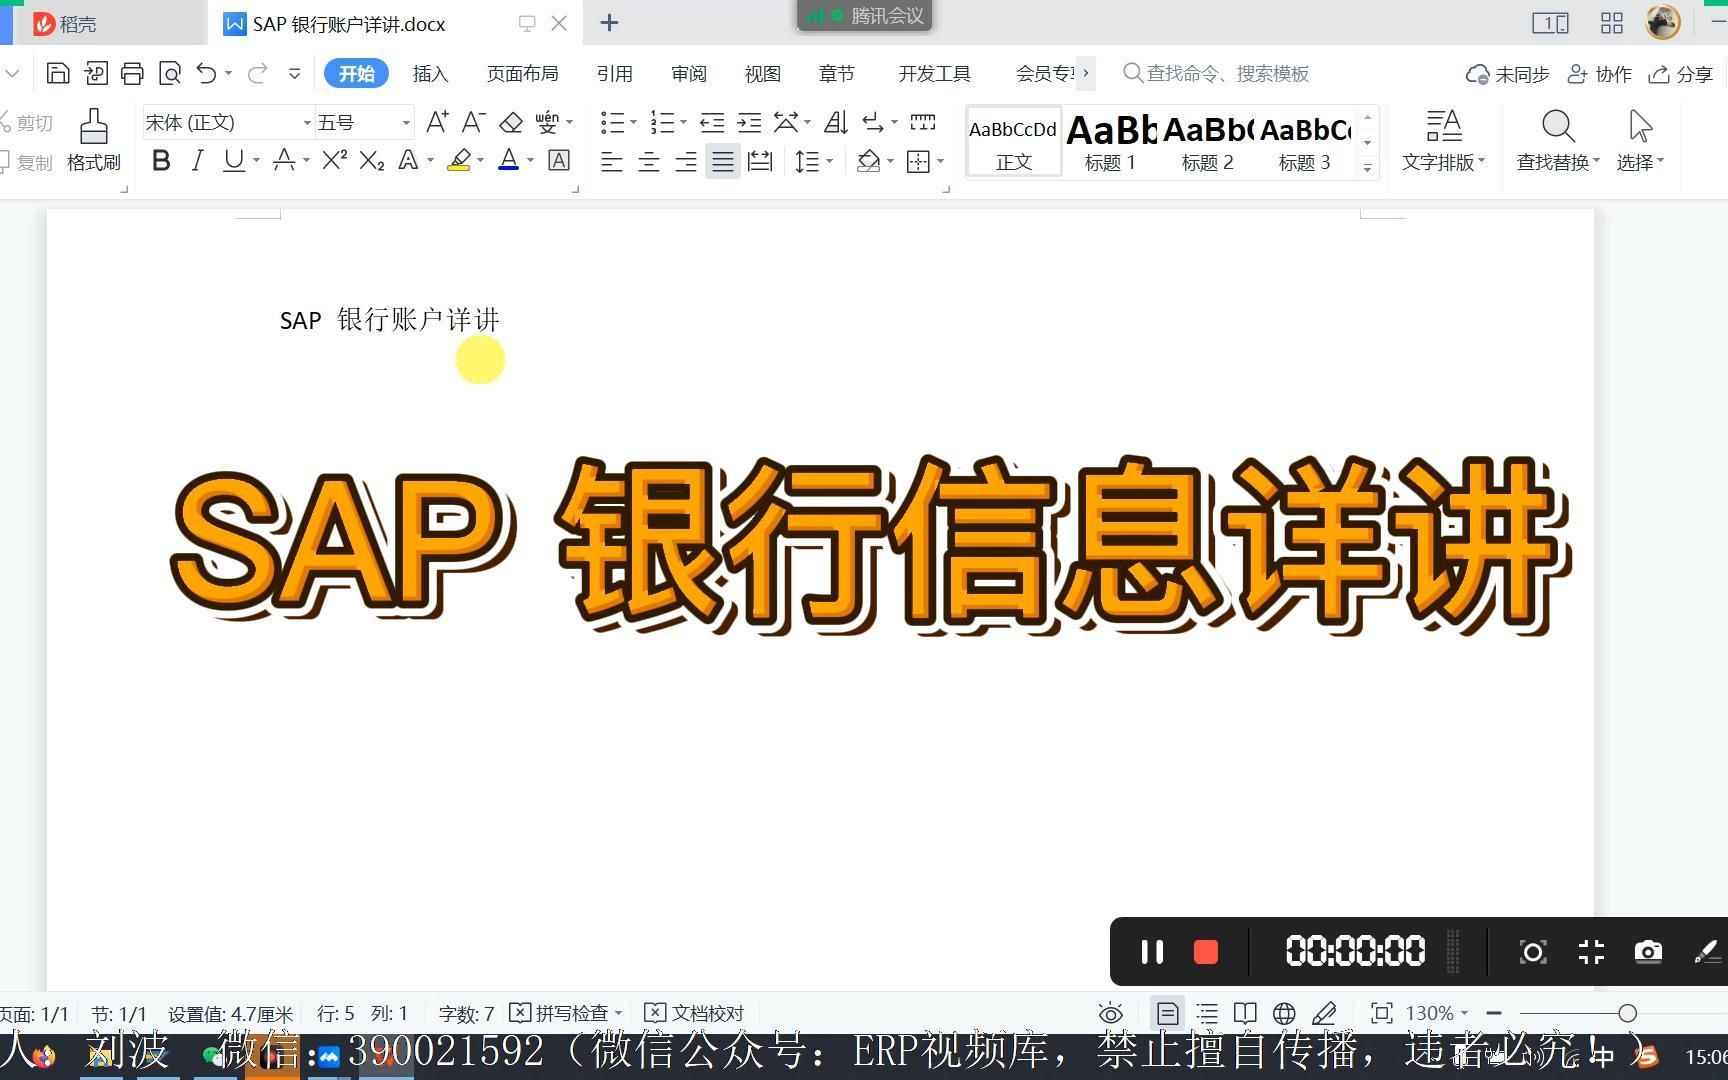Decrease font size with A- icon
The width and height of the screenshot is (1728, 1080).
pyautogui.click(x=473, y=122)
